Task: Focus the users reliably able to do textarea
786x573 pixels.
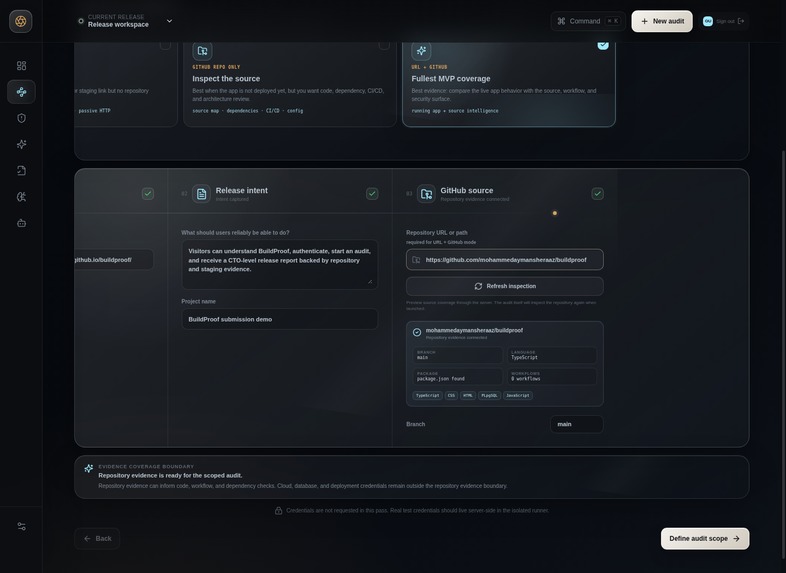Action: tap(280, 264)
